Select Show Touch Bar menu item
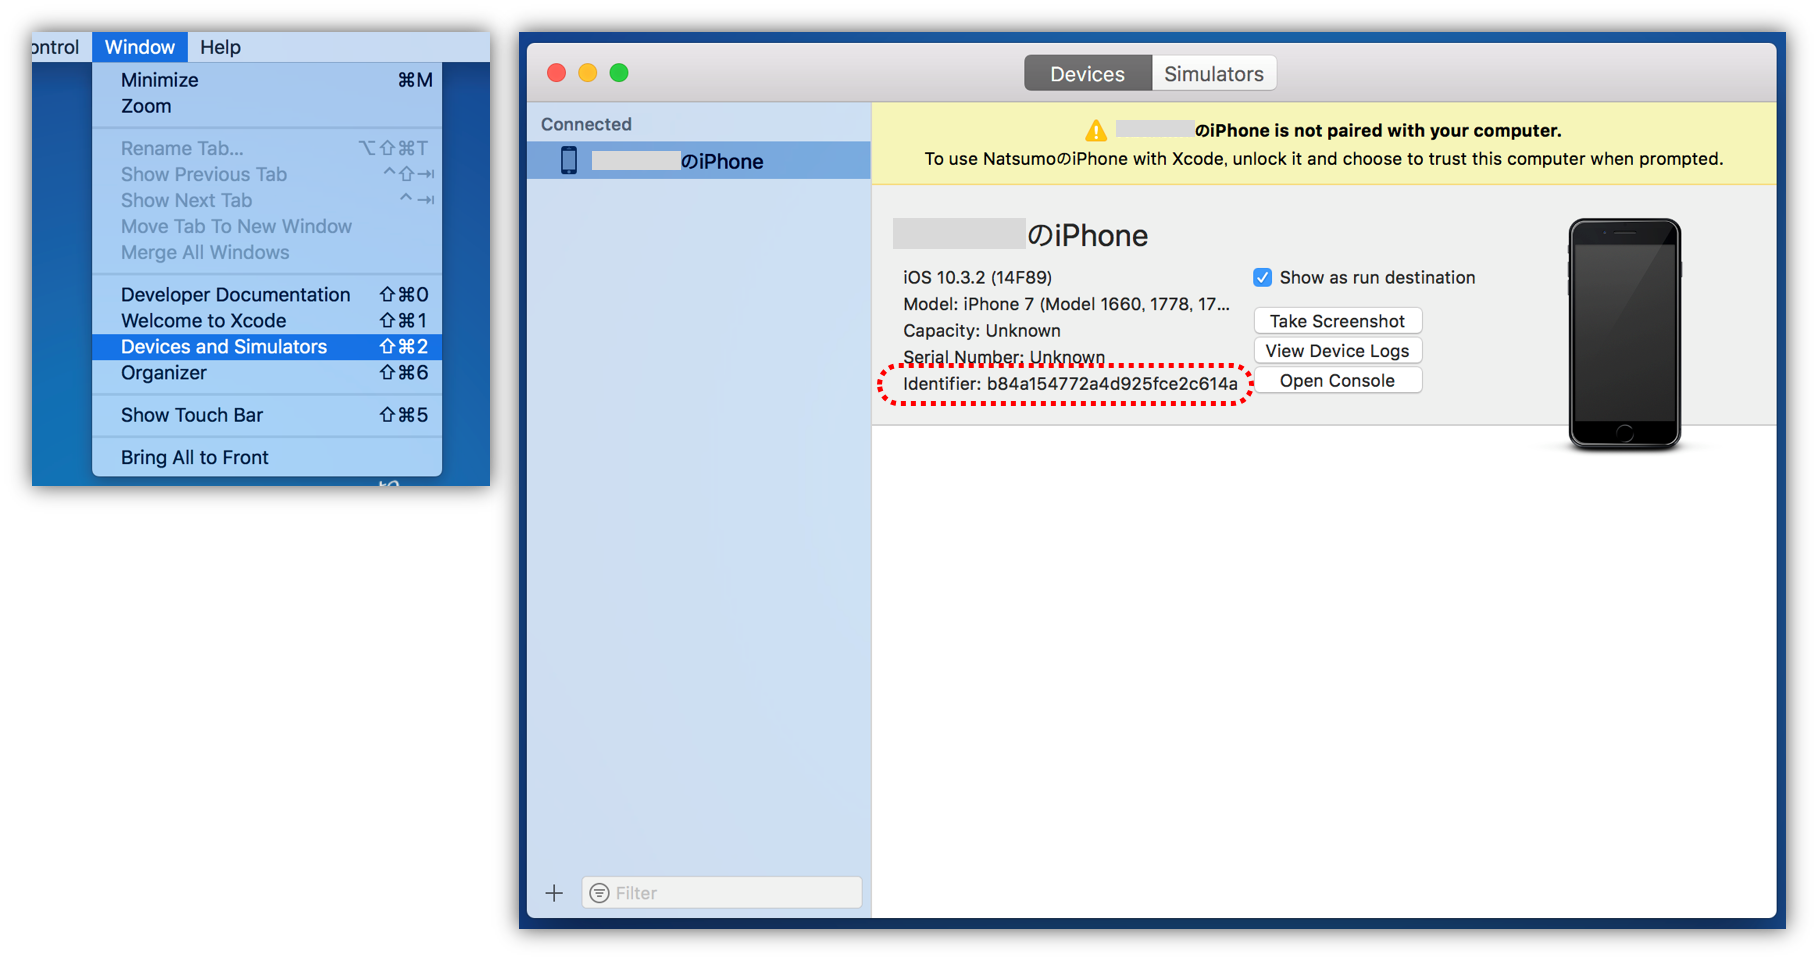Screen dimensions: 1818x961 (x=267, y=414)
